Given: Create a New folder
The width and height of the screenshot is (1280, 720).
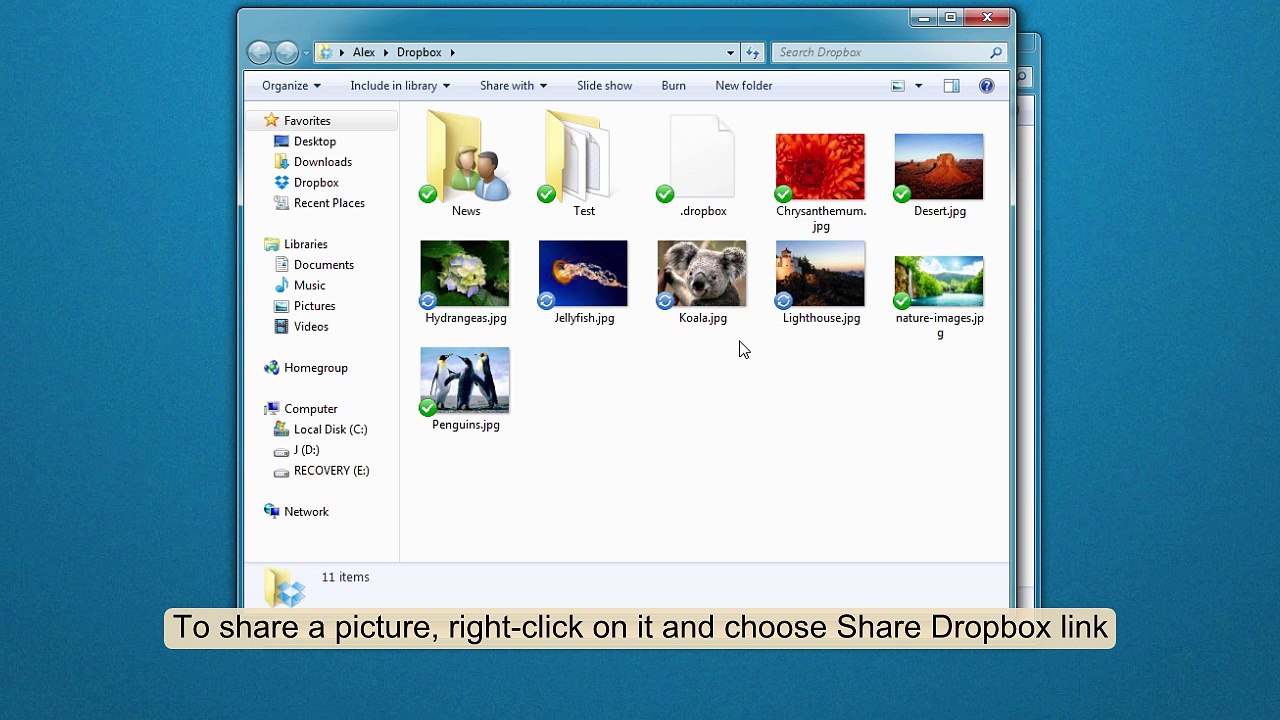Looking at the screenshot, I should 743,86.
